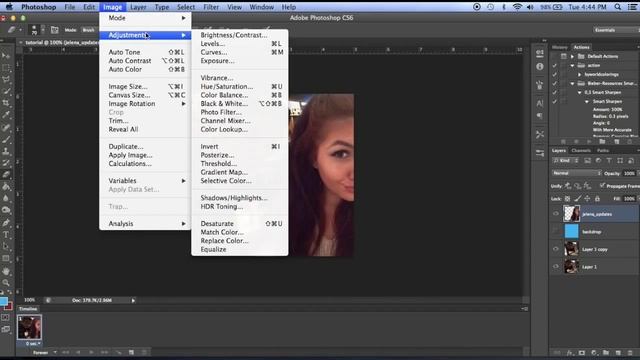Switch to the Paths tab
Image resolution: width=640 pixels, height=360 pixels.
tap(603, 151)
